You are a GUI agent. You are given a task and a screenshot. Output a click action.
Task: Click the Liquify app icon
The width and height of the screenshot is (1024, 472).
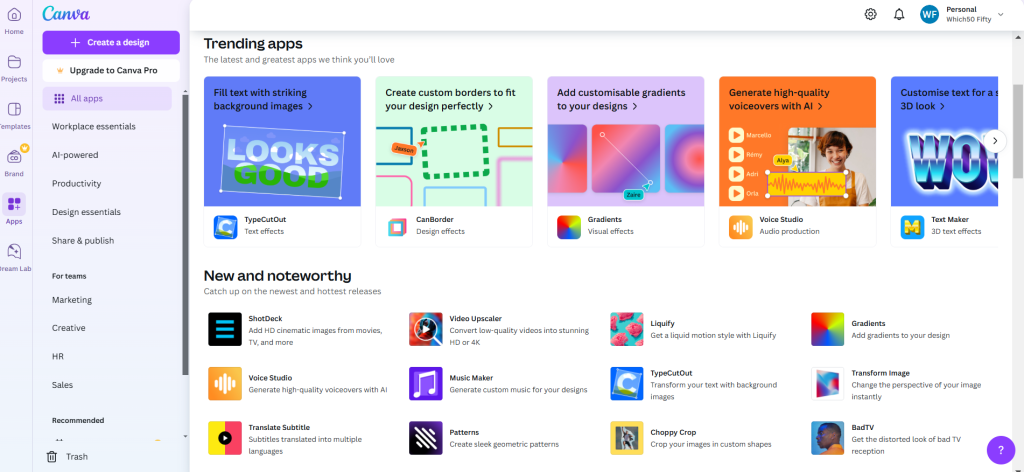[x=626, y=328]
